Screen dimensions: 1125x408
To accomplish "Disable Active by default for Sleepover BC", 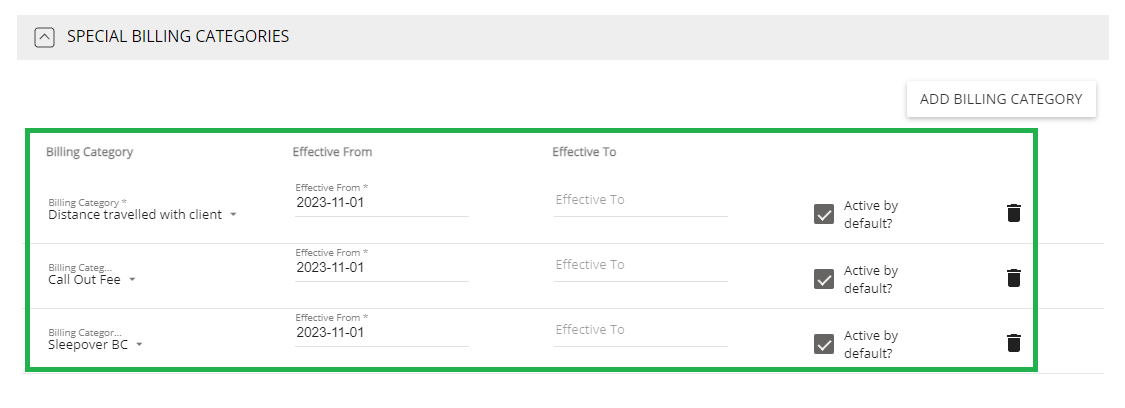I will (824, 345).
